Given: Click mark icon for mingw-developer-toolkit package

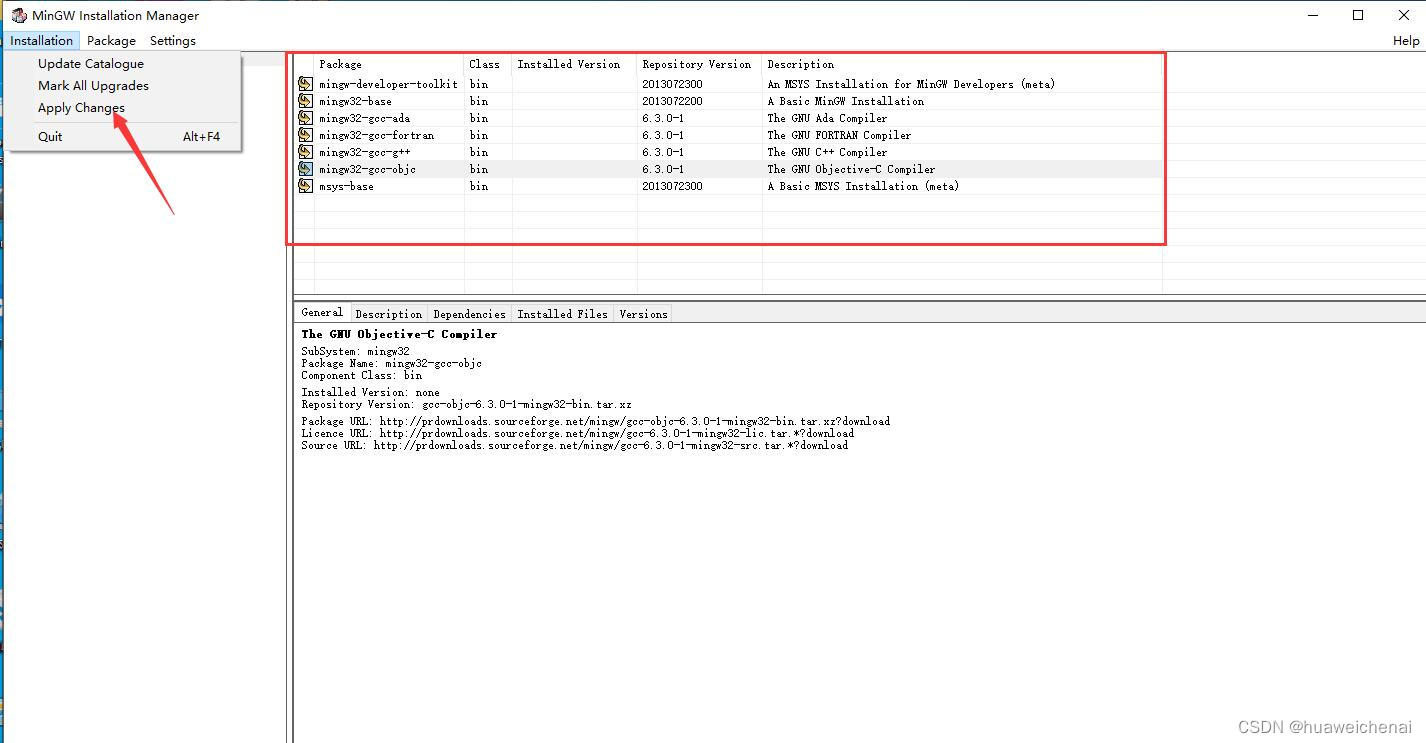Looking at the screenshot, I should [305, 84].
